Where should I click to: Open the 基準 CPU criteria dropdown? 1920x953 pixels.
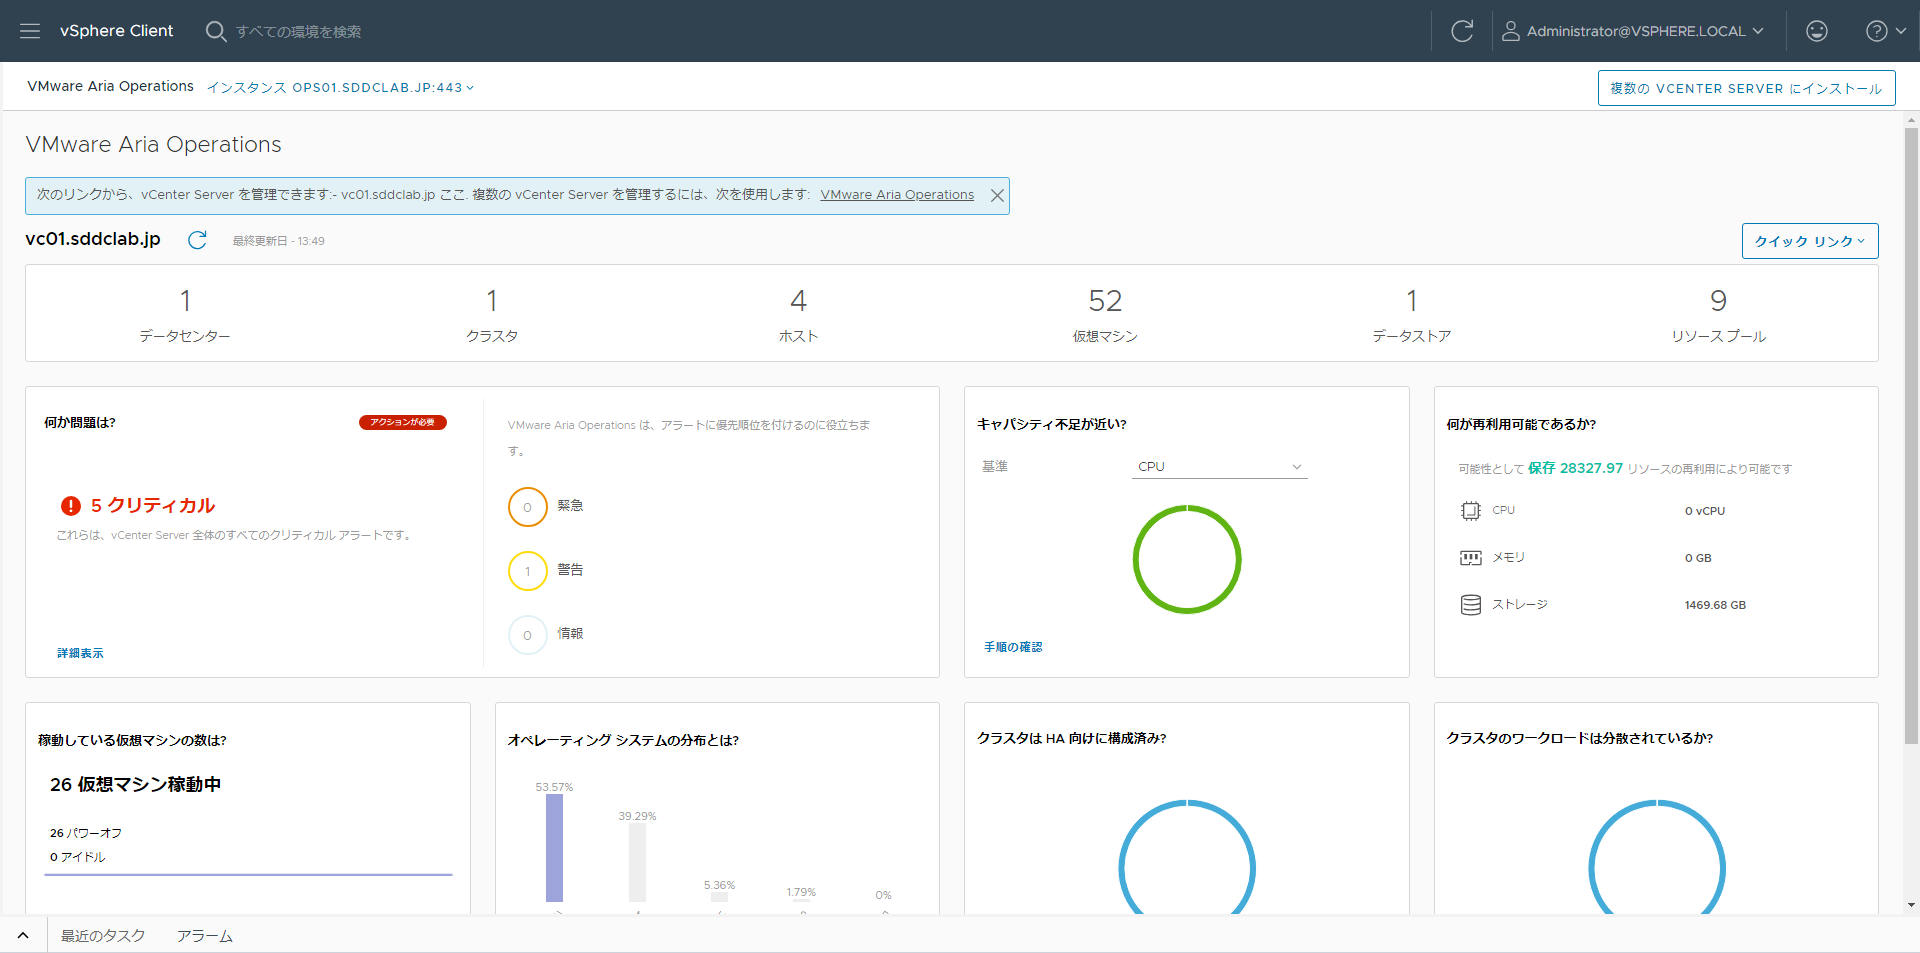[1219, 467]
